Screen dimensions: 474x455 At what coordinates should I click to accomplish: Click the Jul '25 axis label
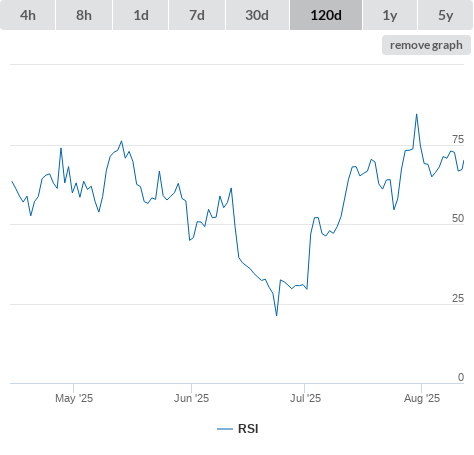tap(305, 398)
